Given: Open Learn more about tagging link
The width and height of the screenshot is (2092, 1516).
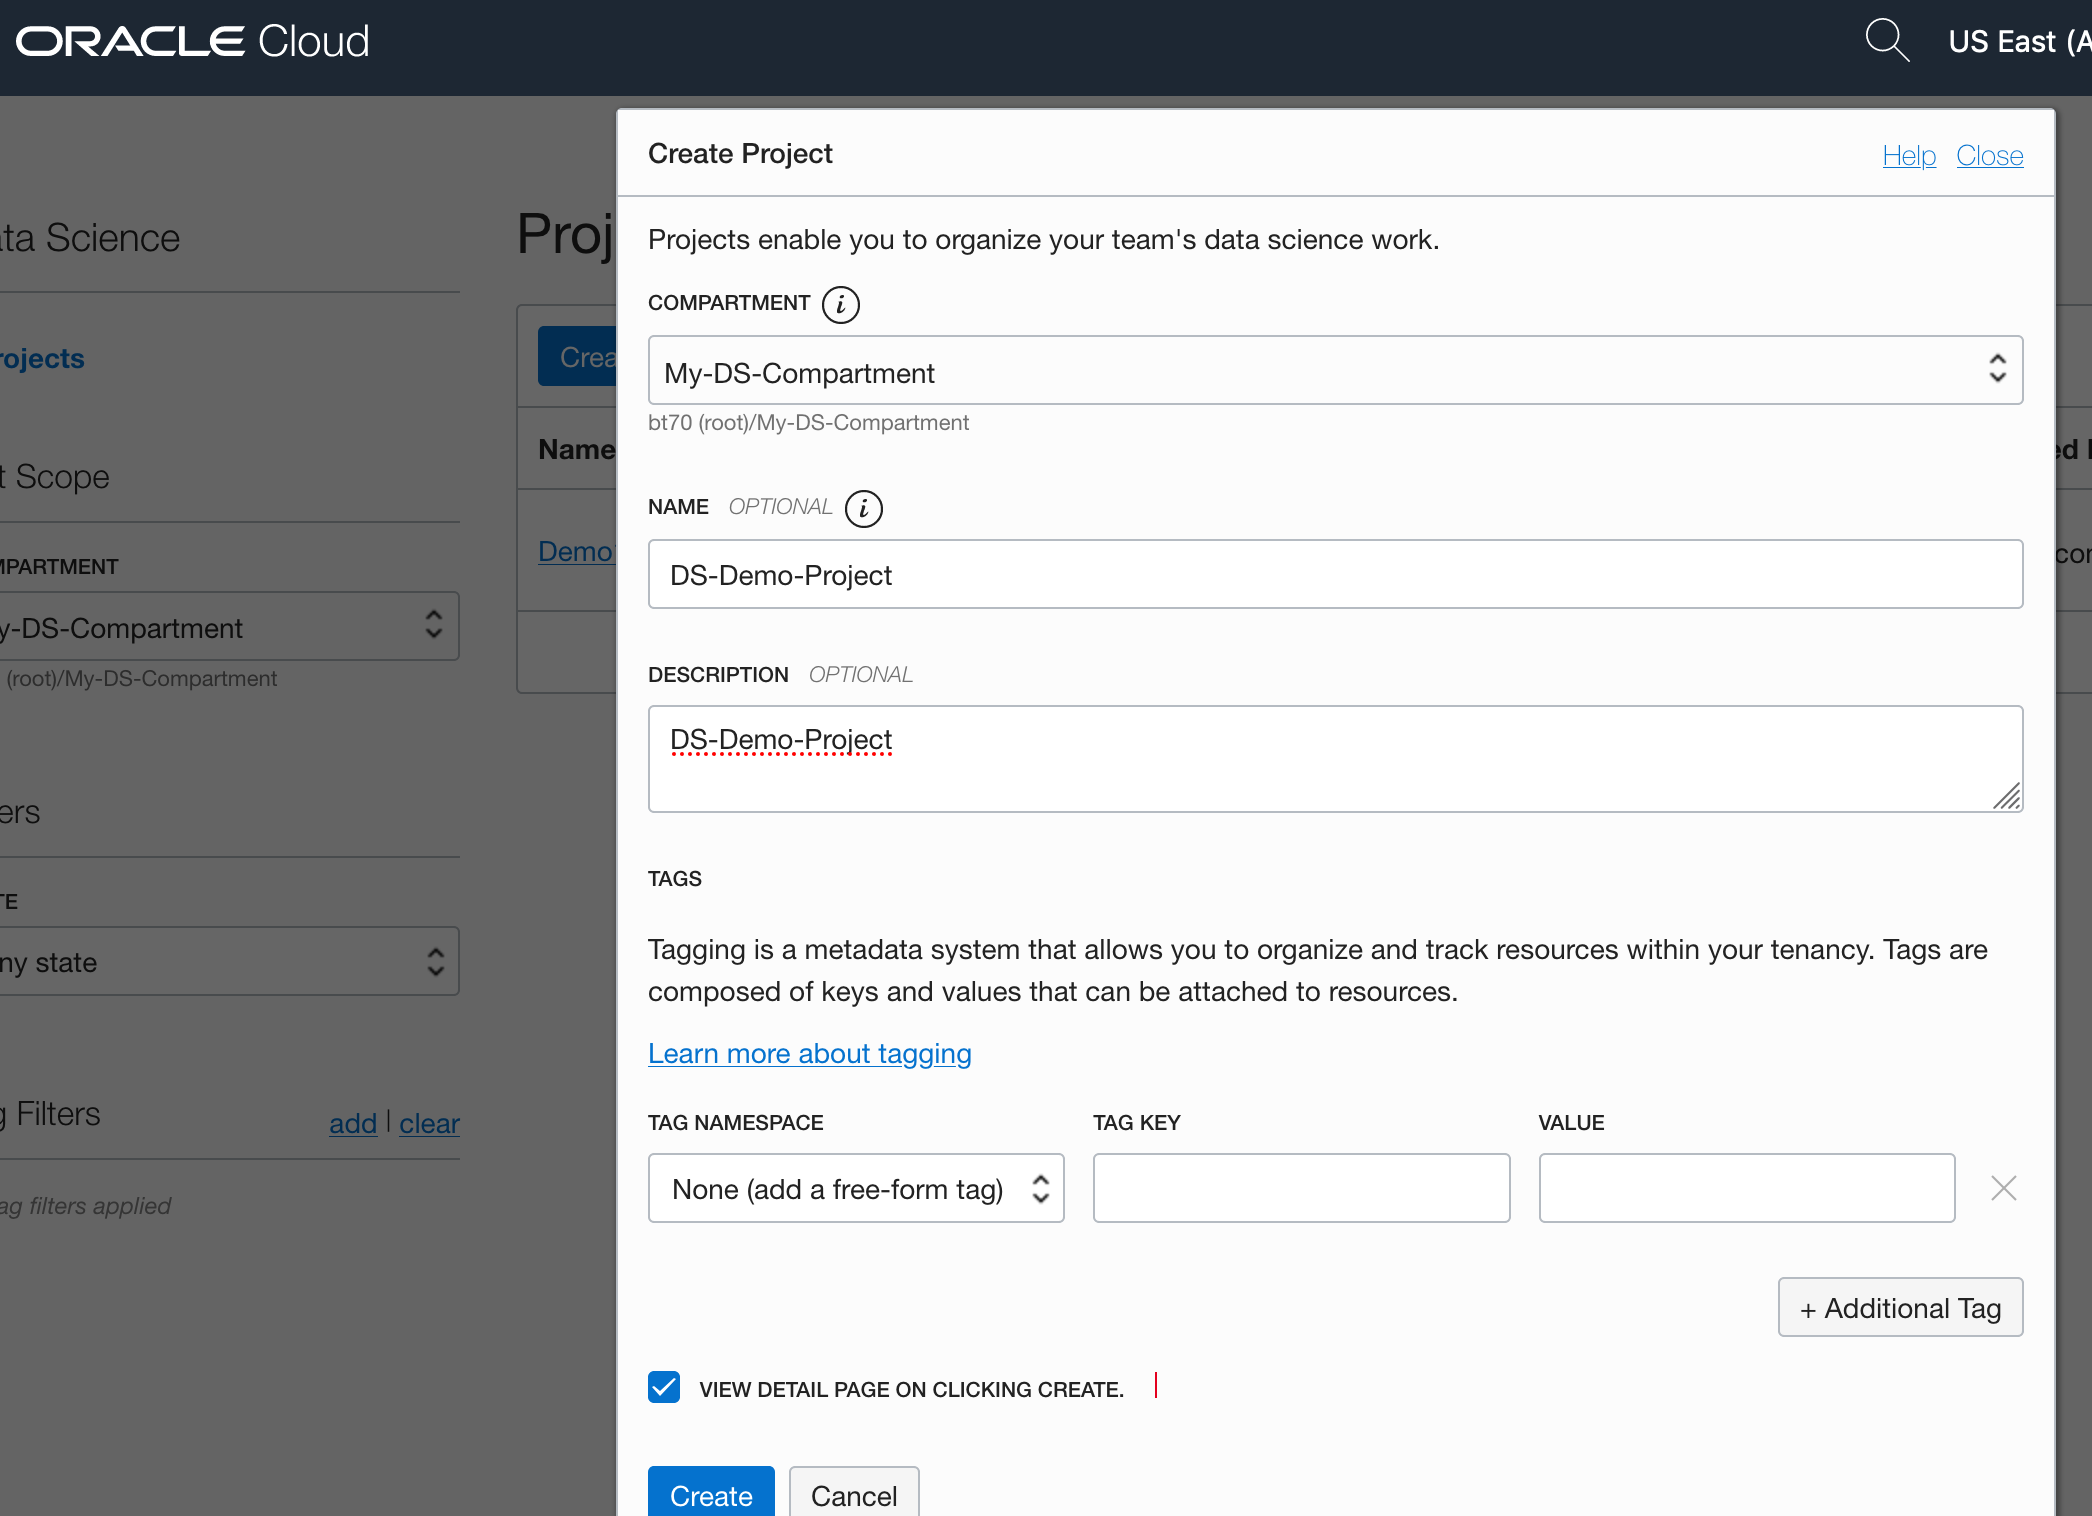Looking at the screenshot, I should point(809,1053).
